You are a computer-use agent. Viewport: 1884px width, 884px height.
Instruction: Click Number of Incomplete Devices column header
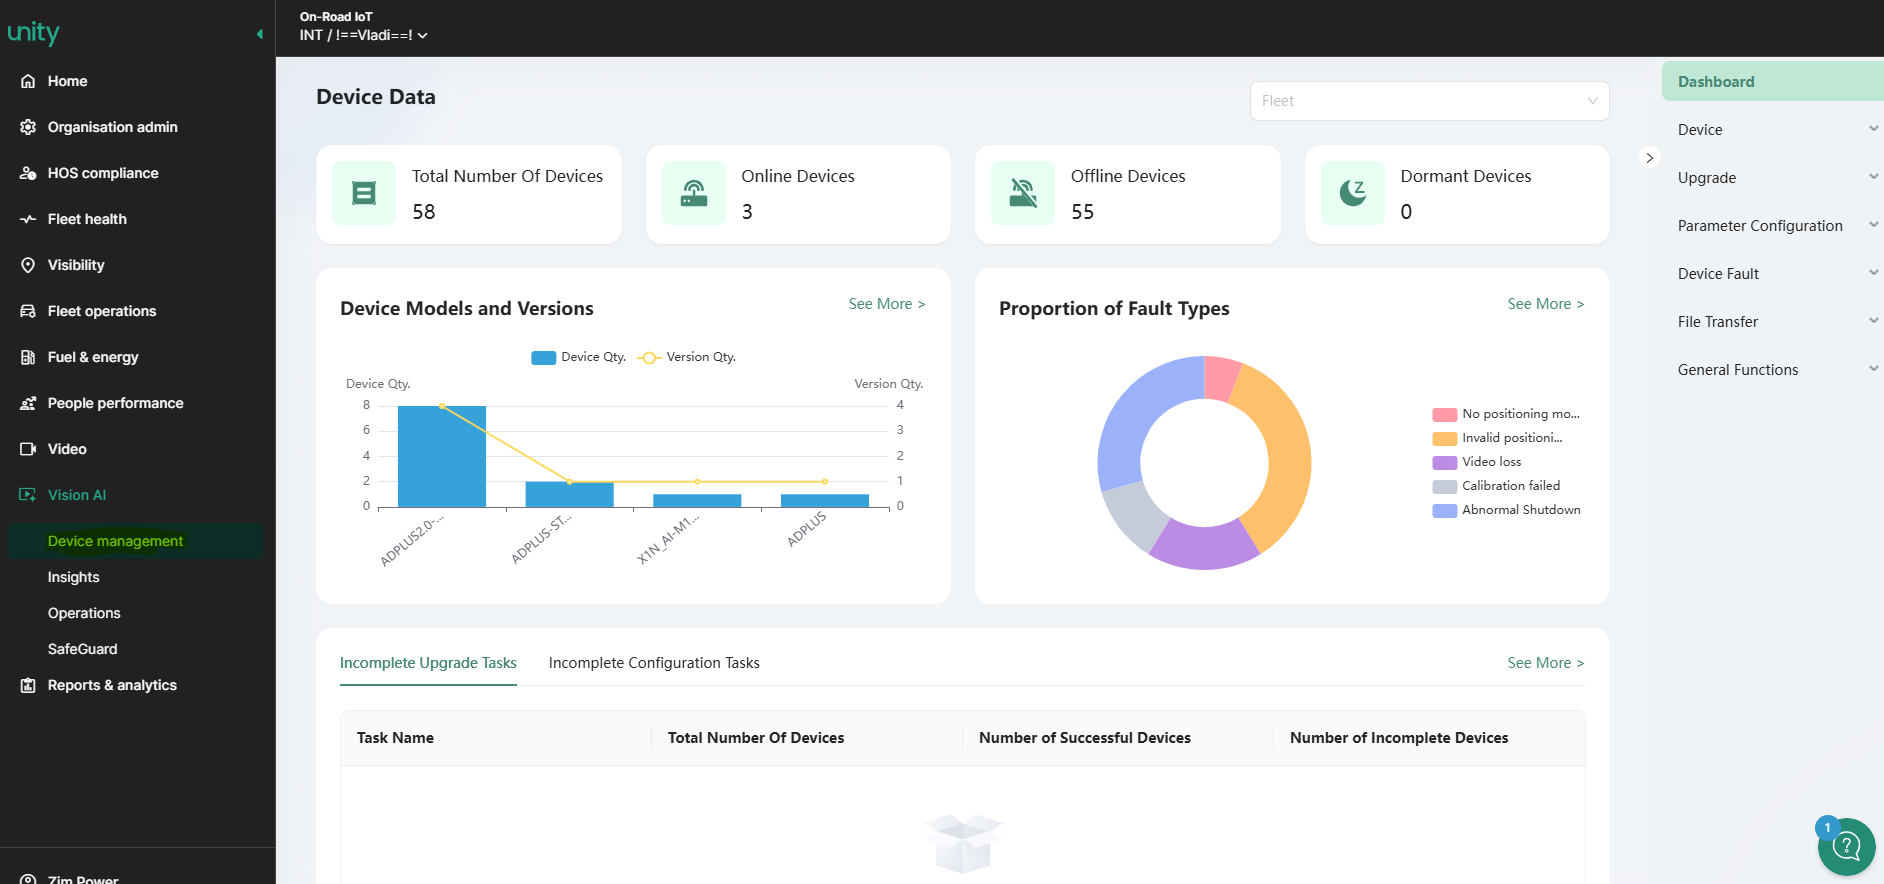click(x=1399, y=738)
